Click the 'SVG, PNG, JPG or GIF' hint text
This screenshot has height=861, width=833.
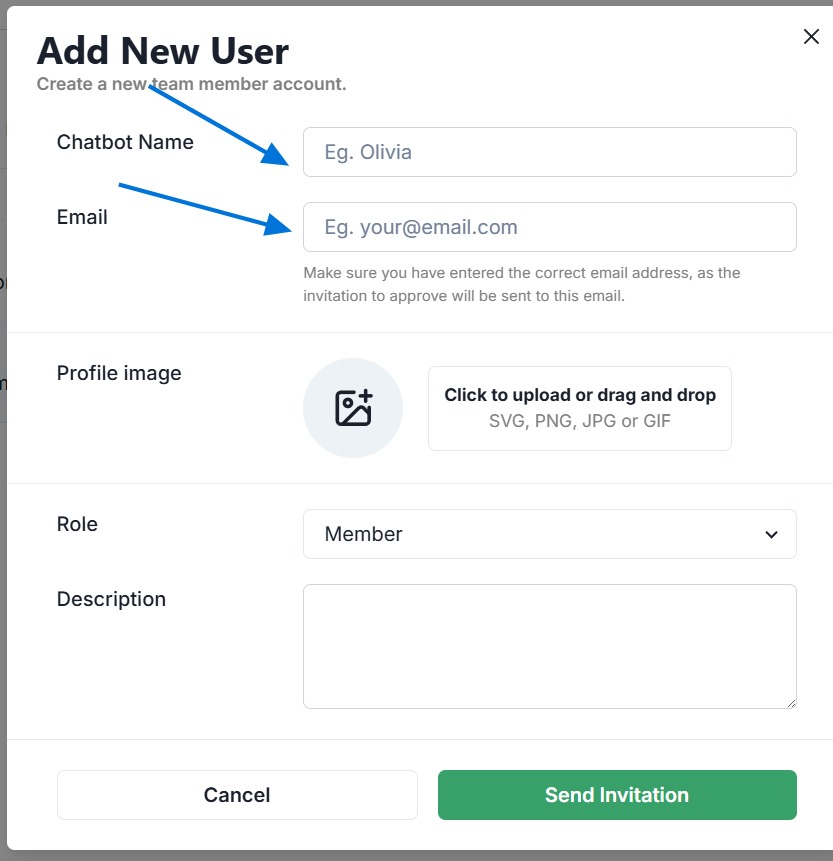pos(579,421)
